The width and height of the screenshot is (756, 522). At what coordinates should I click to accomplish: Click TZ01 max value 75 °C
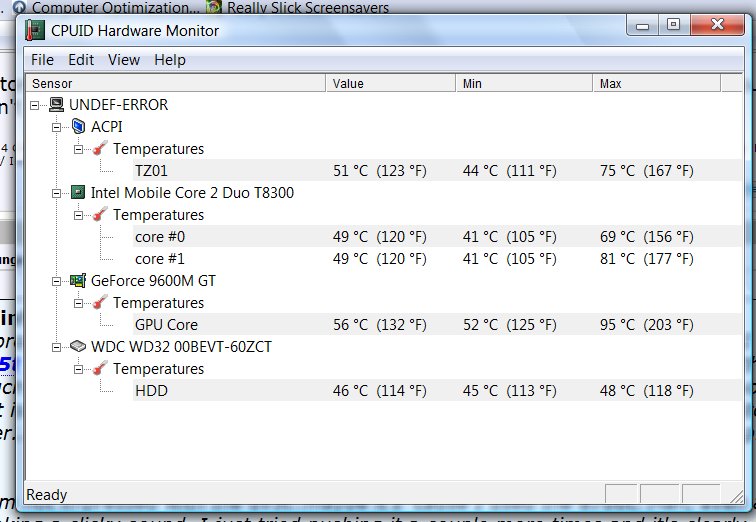pos(647,171)
